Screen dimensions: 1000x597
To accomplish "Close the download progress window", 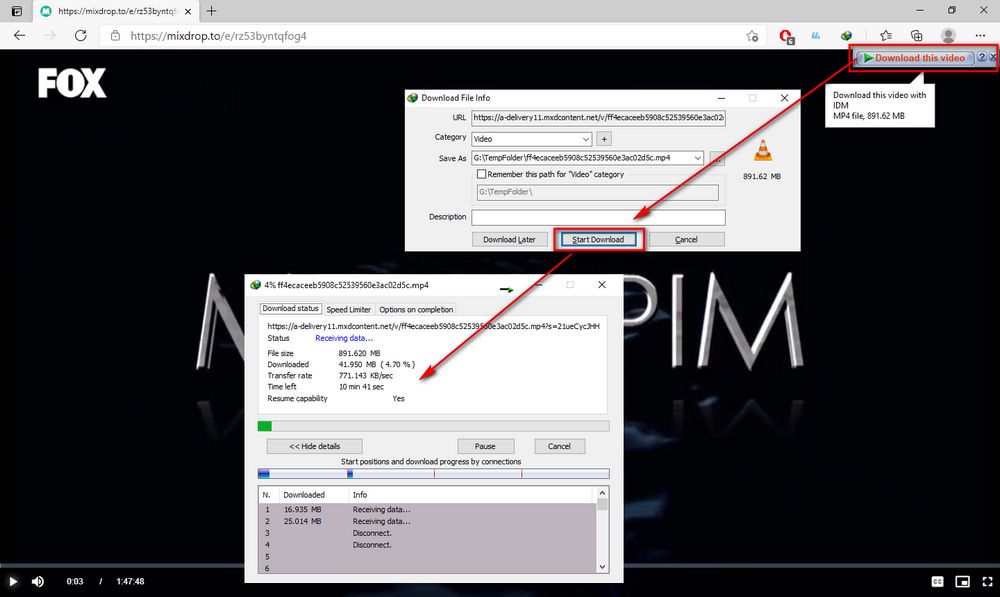I will tap(601, 284).
